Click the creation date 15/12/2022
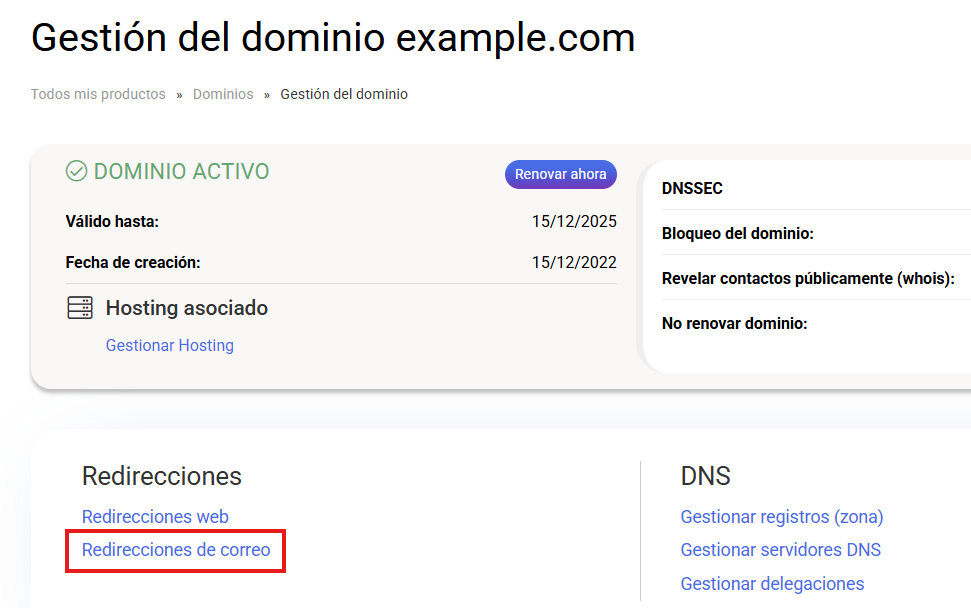The height and width of the screenshot is (608, 971). [x=574, y=263]
